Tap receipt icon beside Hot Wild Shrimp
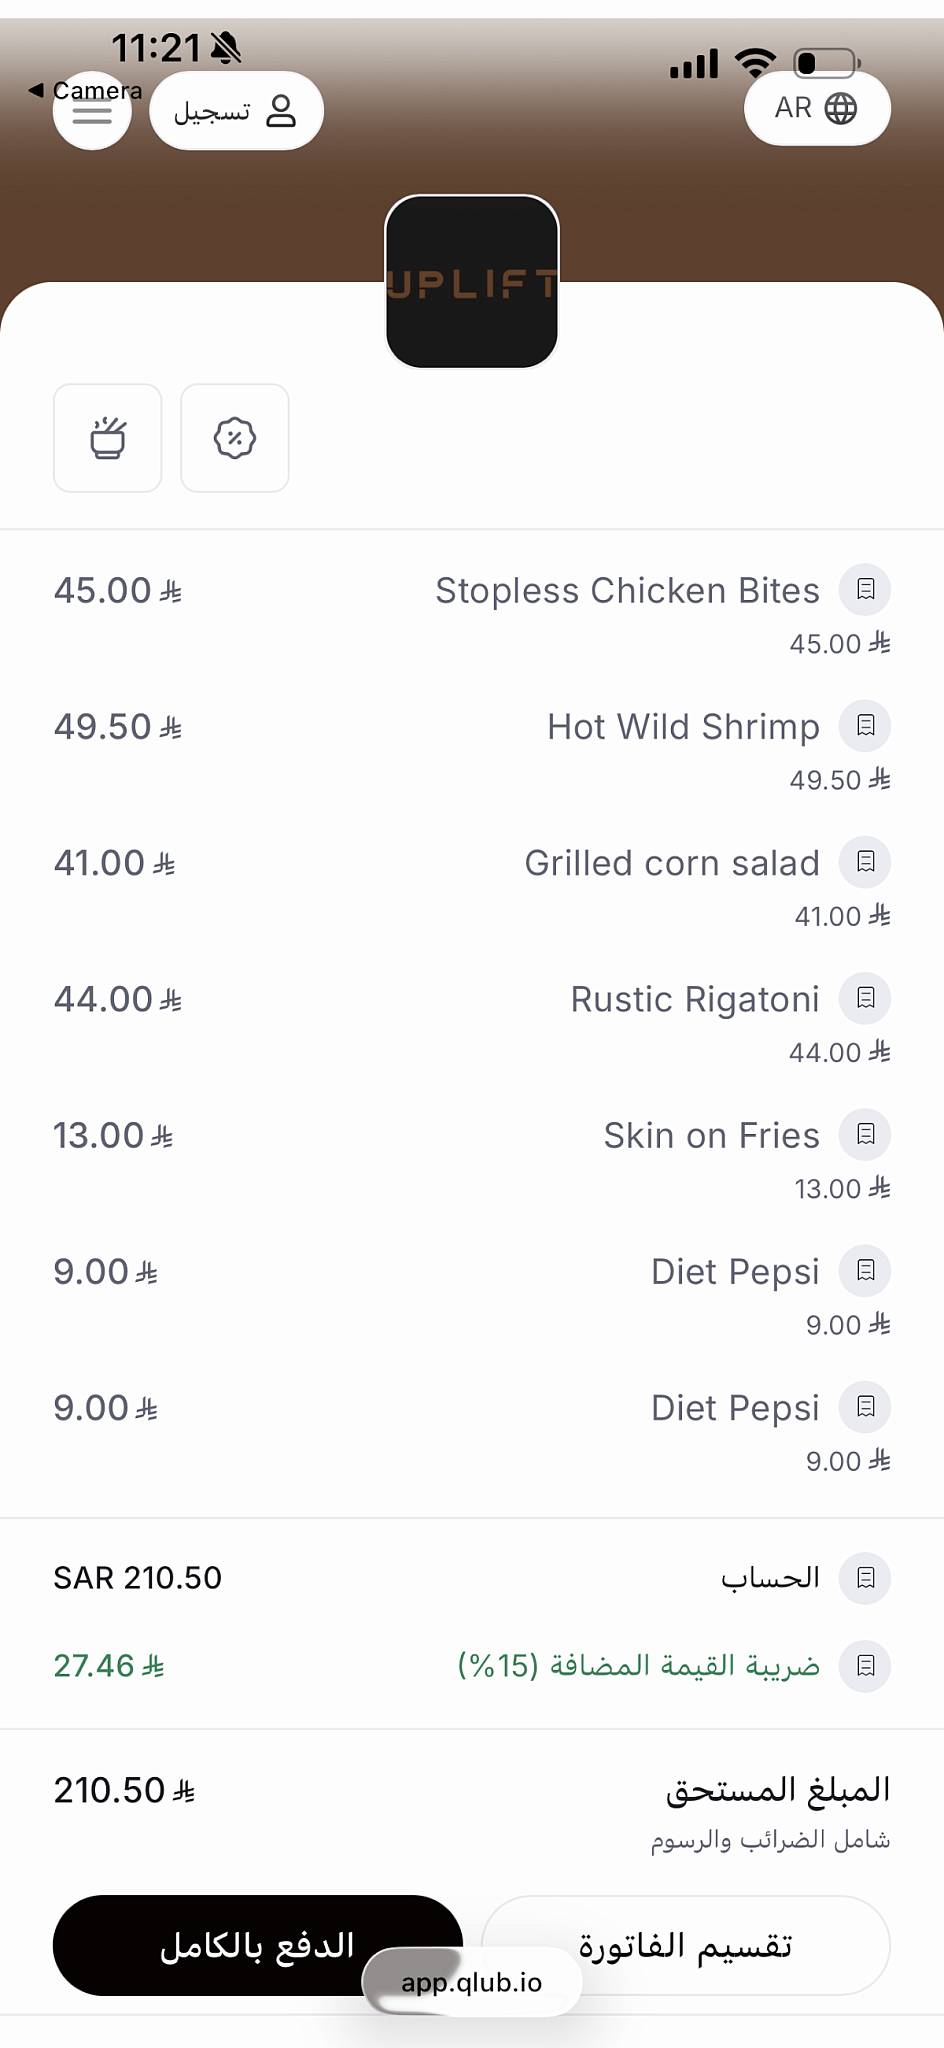Screen dimensions: 944x2048 point(865,725)
